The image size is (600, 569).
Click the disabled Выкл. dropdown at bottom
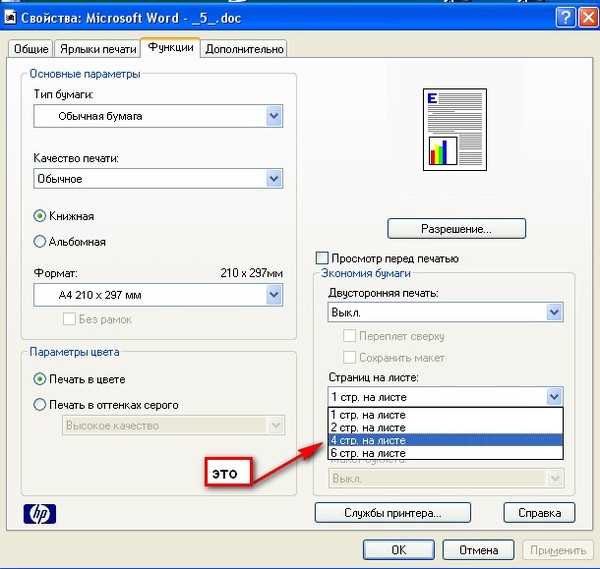[x=446, y=478]
